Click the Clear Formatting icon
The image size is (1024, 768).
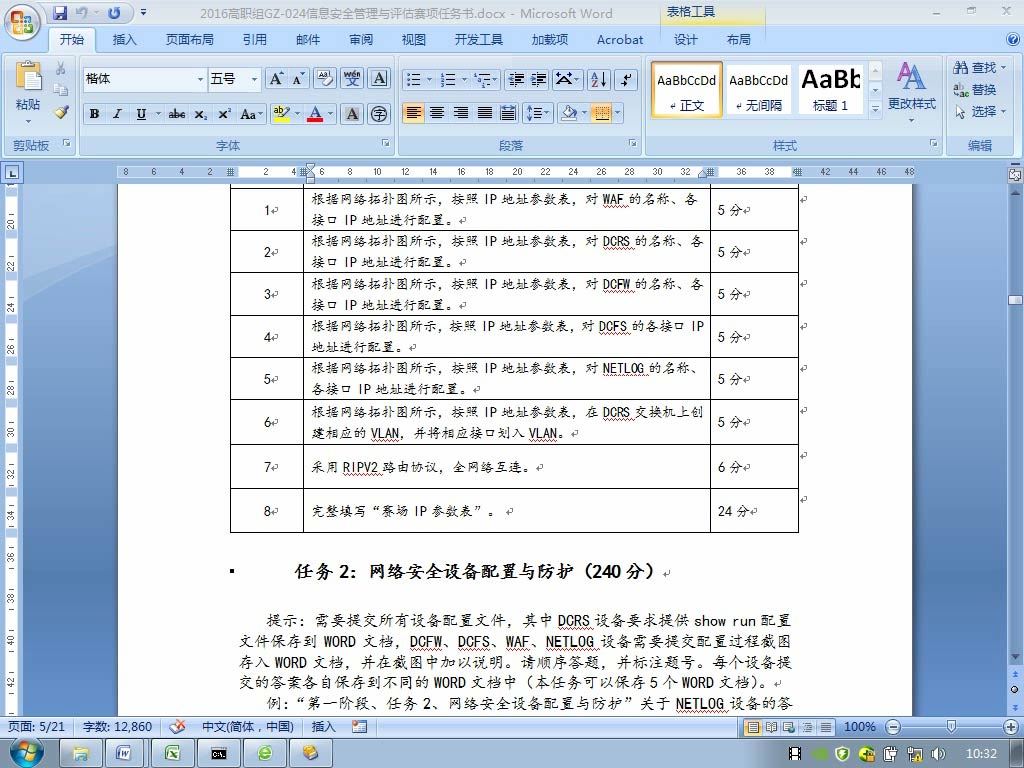[325, 78]
